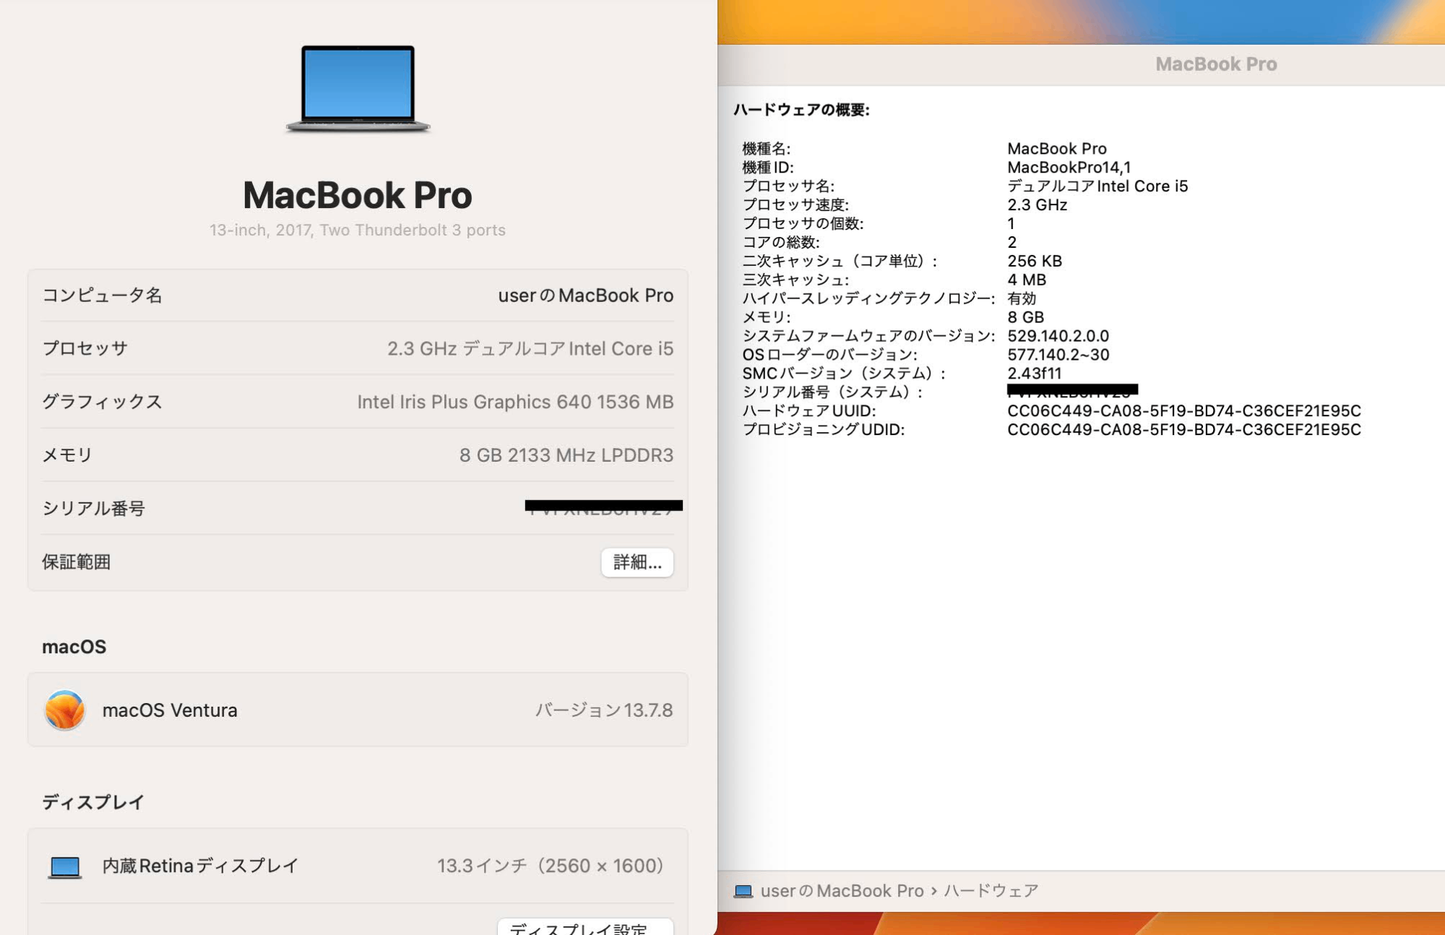
Task: Select the ハードウェアUUID value
Action: pos(1184,411)
